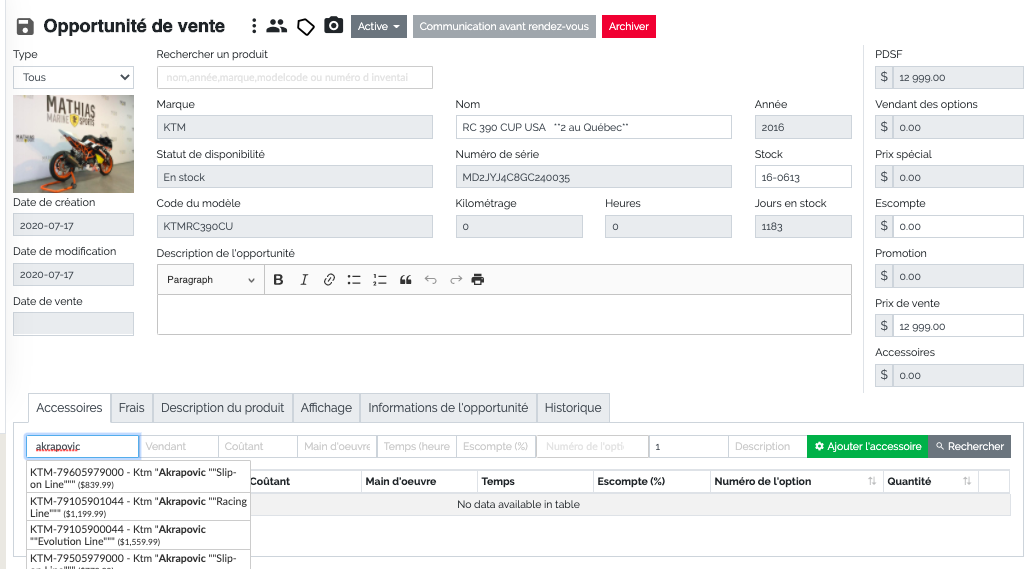Click the Nom field RC 390 CUP USA

593,127
